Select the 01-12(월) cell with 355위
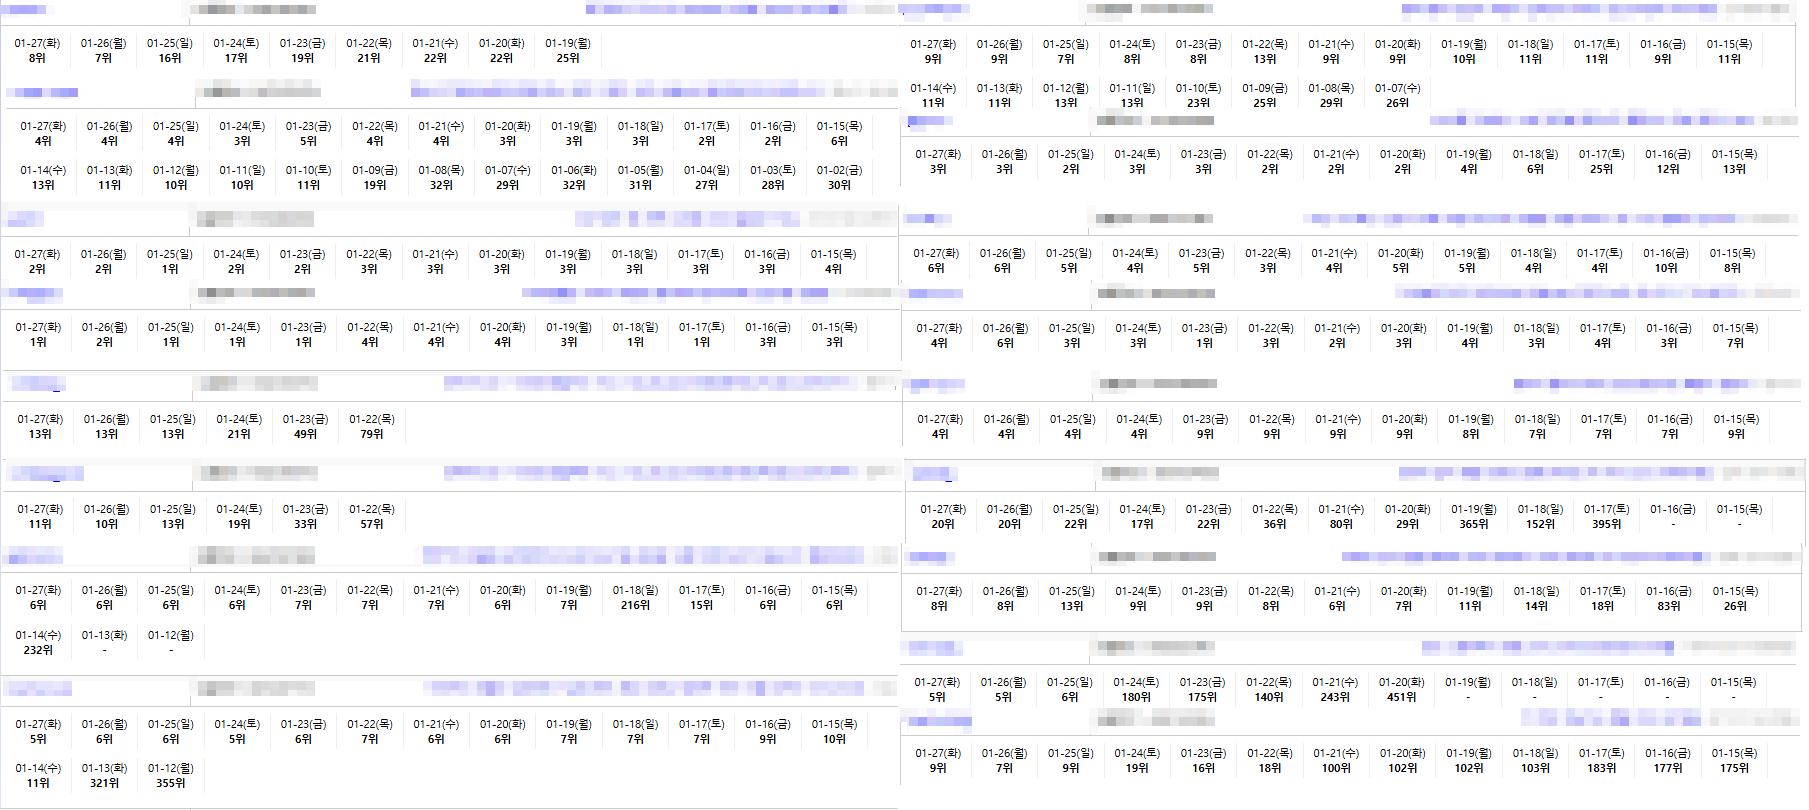This screenshot has width=1809, height=810. point(171,775)
